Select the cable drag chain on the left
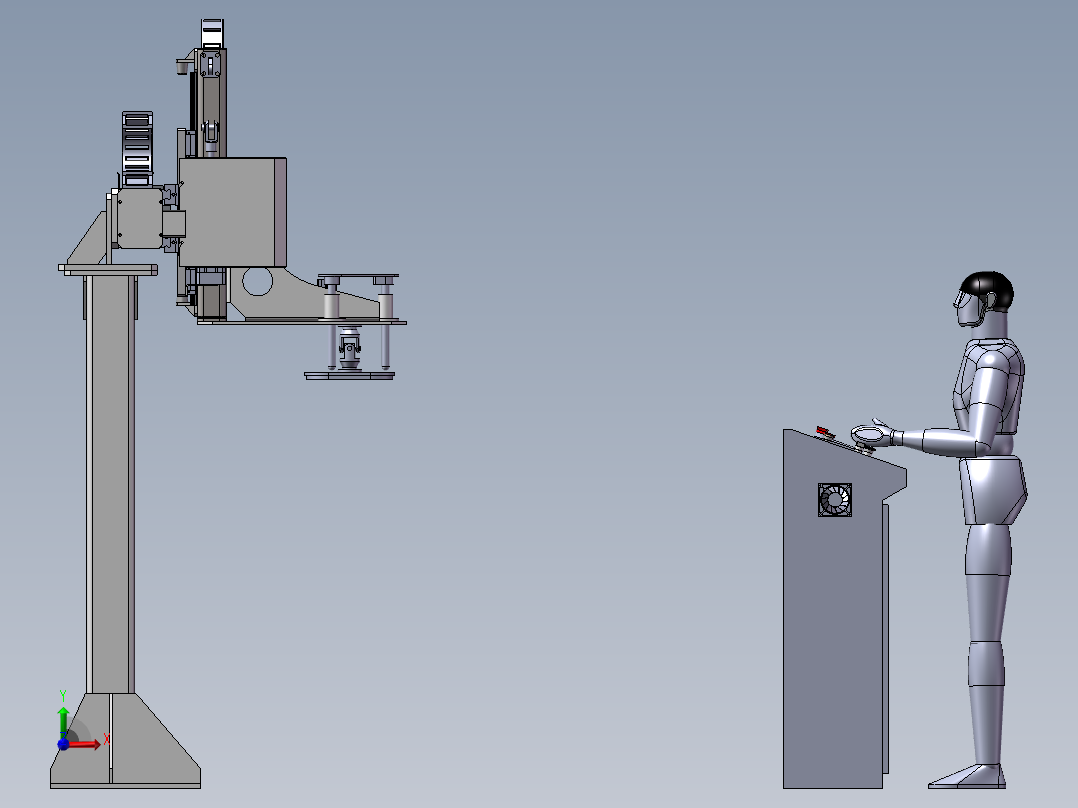The height and width of the screenshot is (808, 1078). pyautogui.click(x=136, y=146)
